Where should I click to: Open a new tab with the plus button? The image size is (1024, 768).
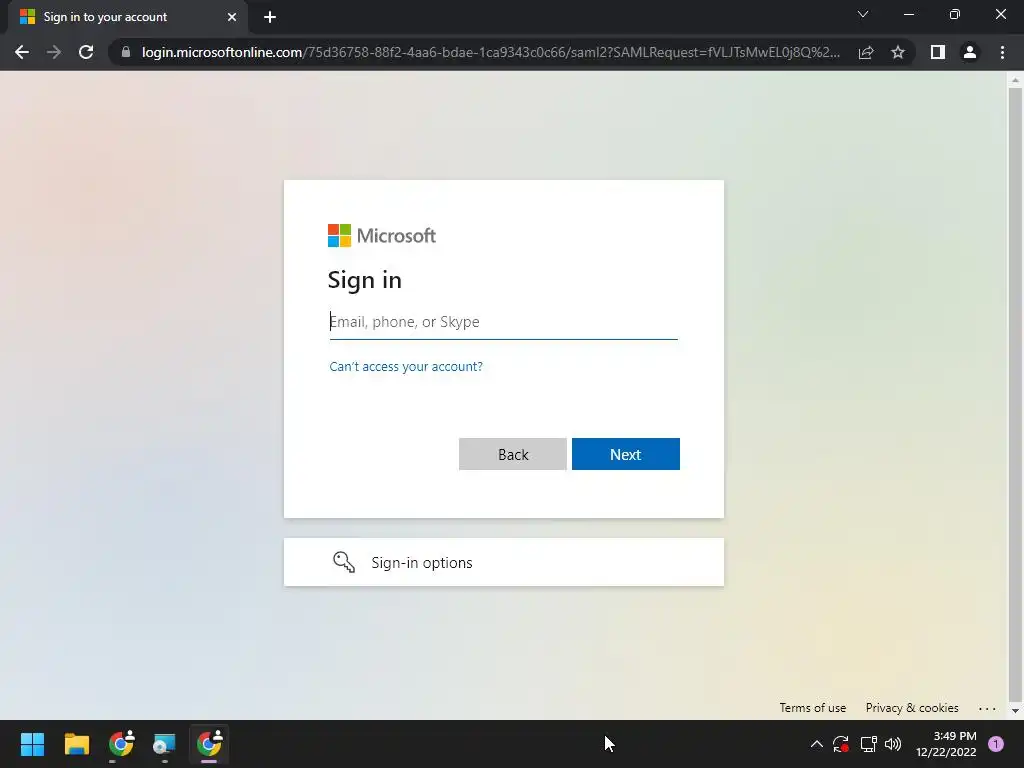[x=270, y=17]
